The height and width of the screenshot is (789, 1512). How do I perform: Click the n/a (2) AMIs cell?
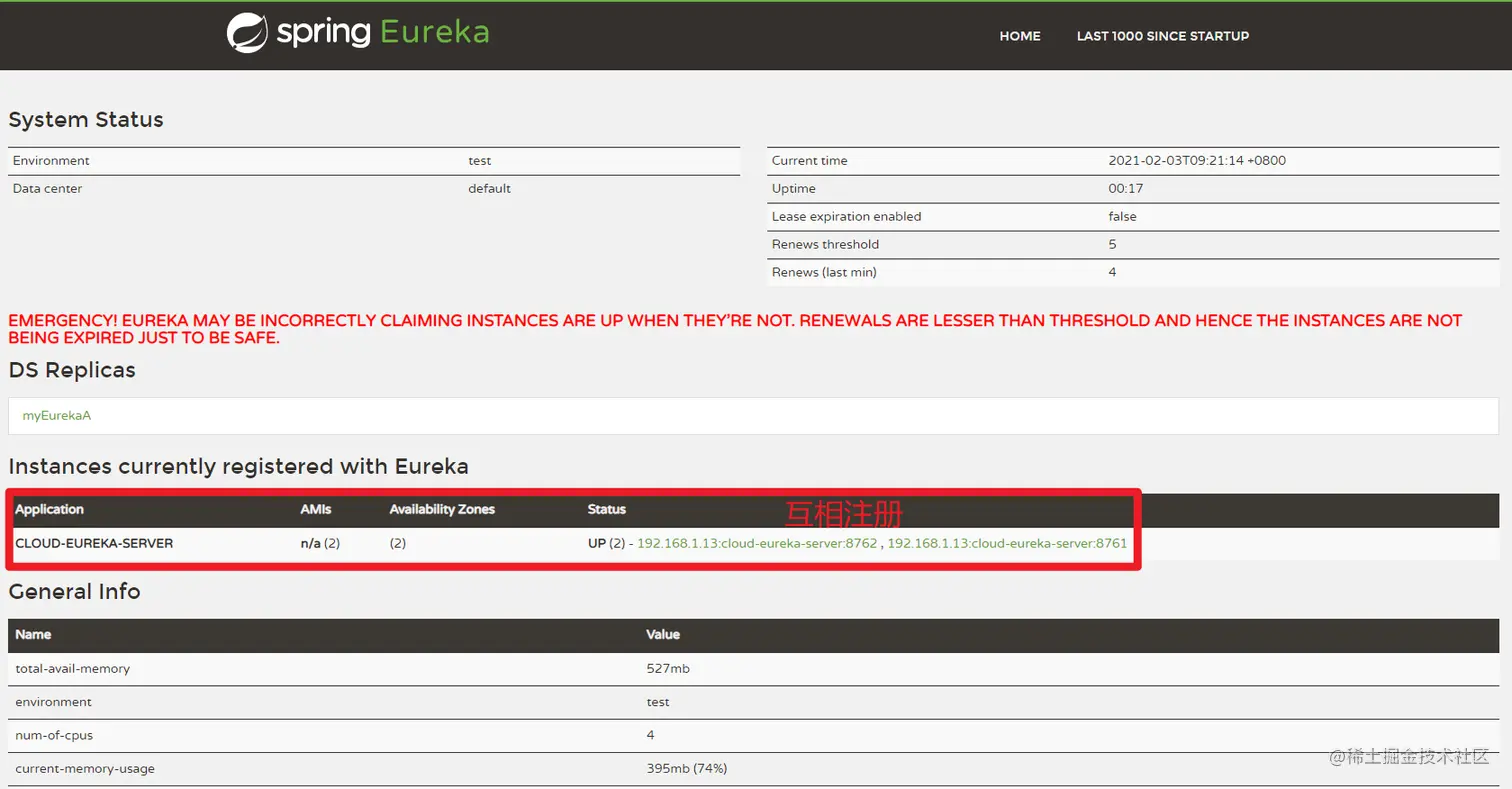tap(320, 543)
